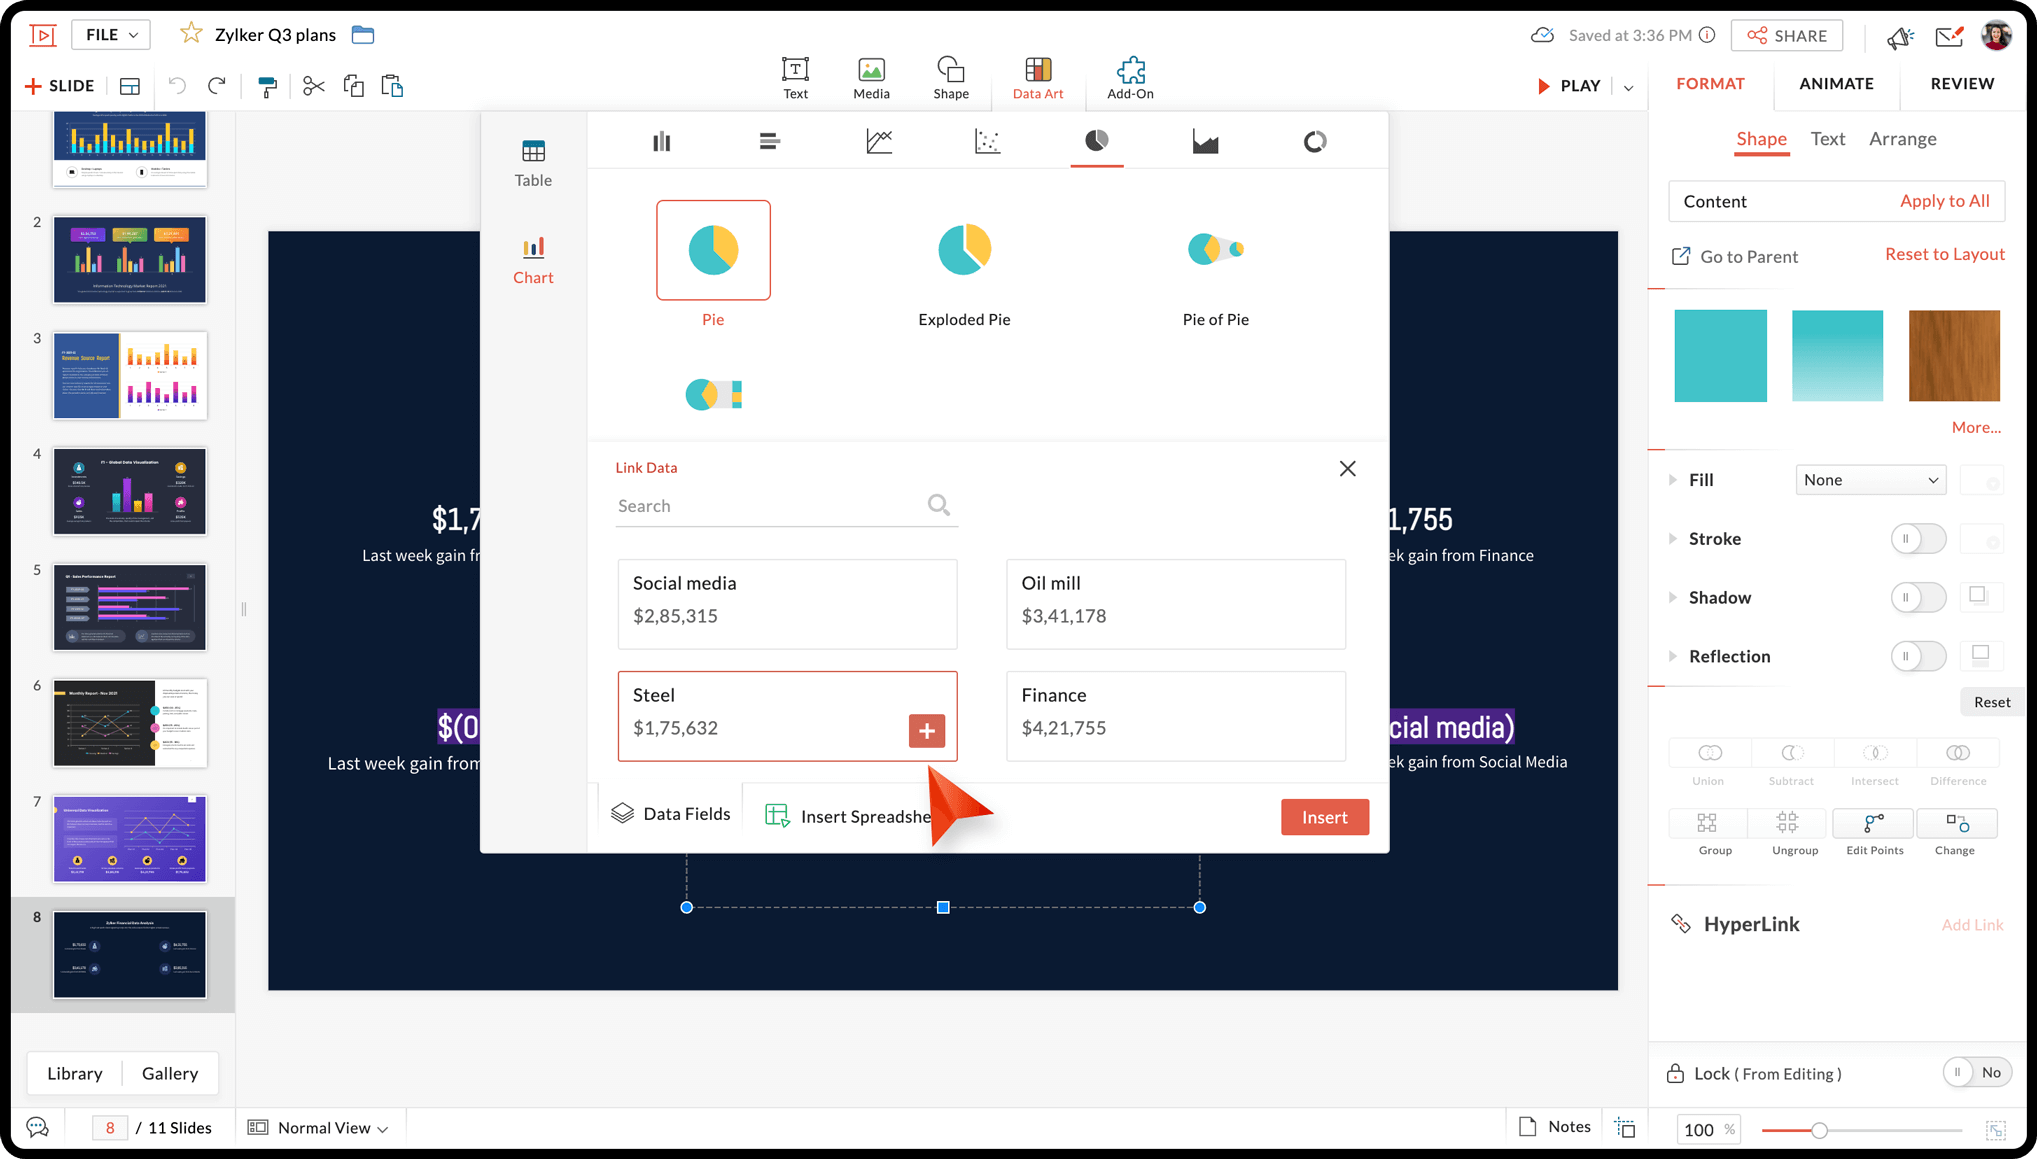Choose the Bar of Pie chart icon
The height and width of the screenshot is (1159, 2037).
point(713,394)
